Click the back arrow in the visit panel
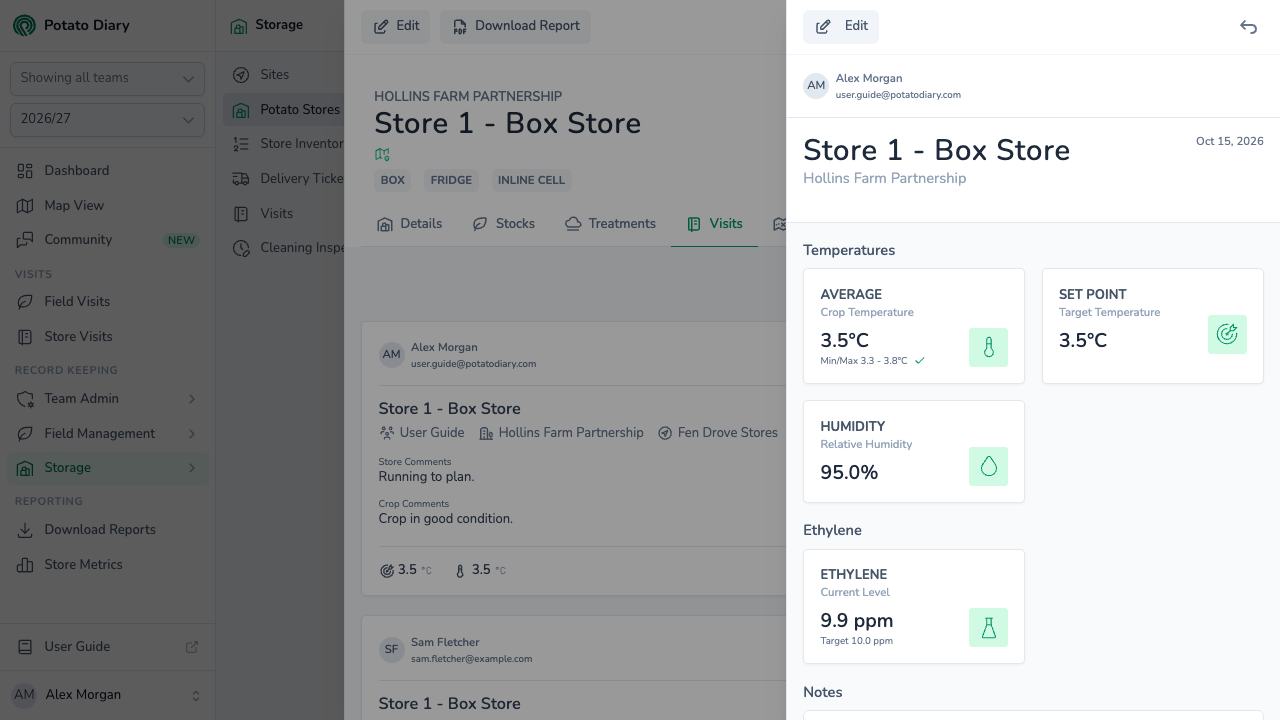The width and height of the screenshot is (1280, 720). [x=1248, y=27]
